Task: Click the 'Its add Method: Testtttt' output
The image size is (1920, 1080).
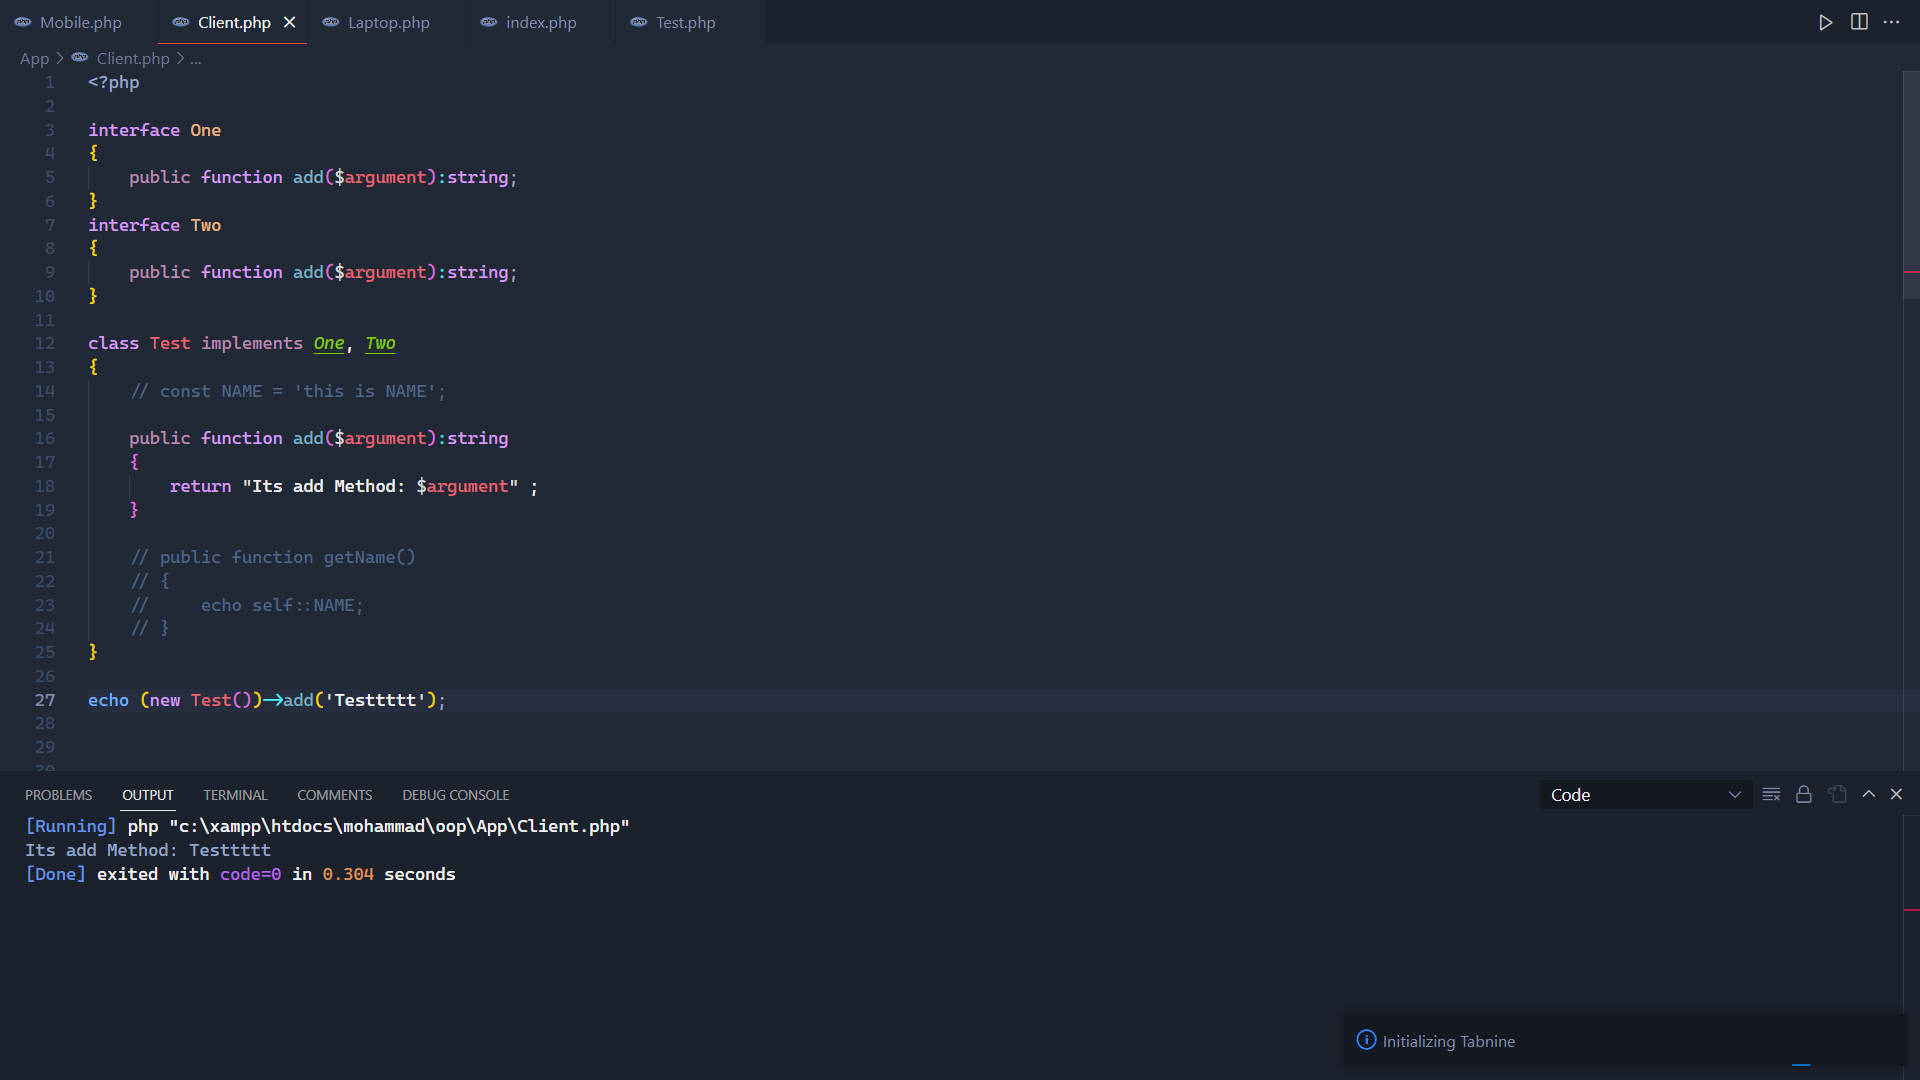Action: coord(148,850)
